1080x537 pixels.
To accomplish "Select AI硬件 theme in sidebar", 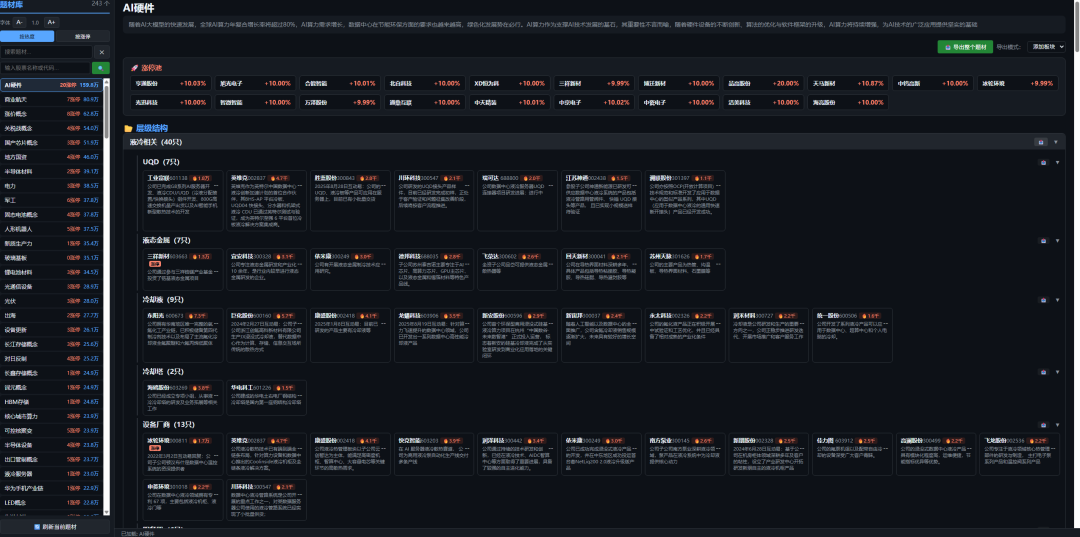I will (x=52, y=85).
